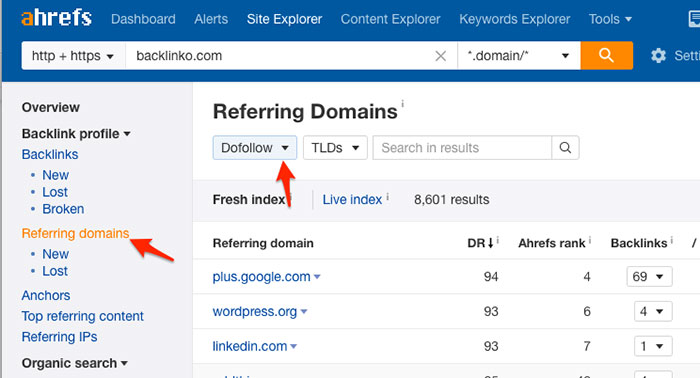
Task: Open linkedin.com referring domain link
Action: coord(250,346)
